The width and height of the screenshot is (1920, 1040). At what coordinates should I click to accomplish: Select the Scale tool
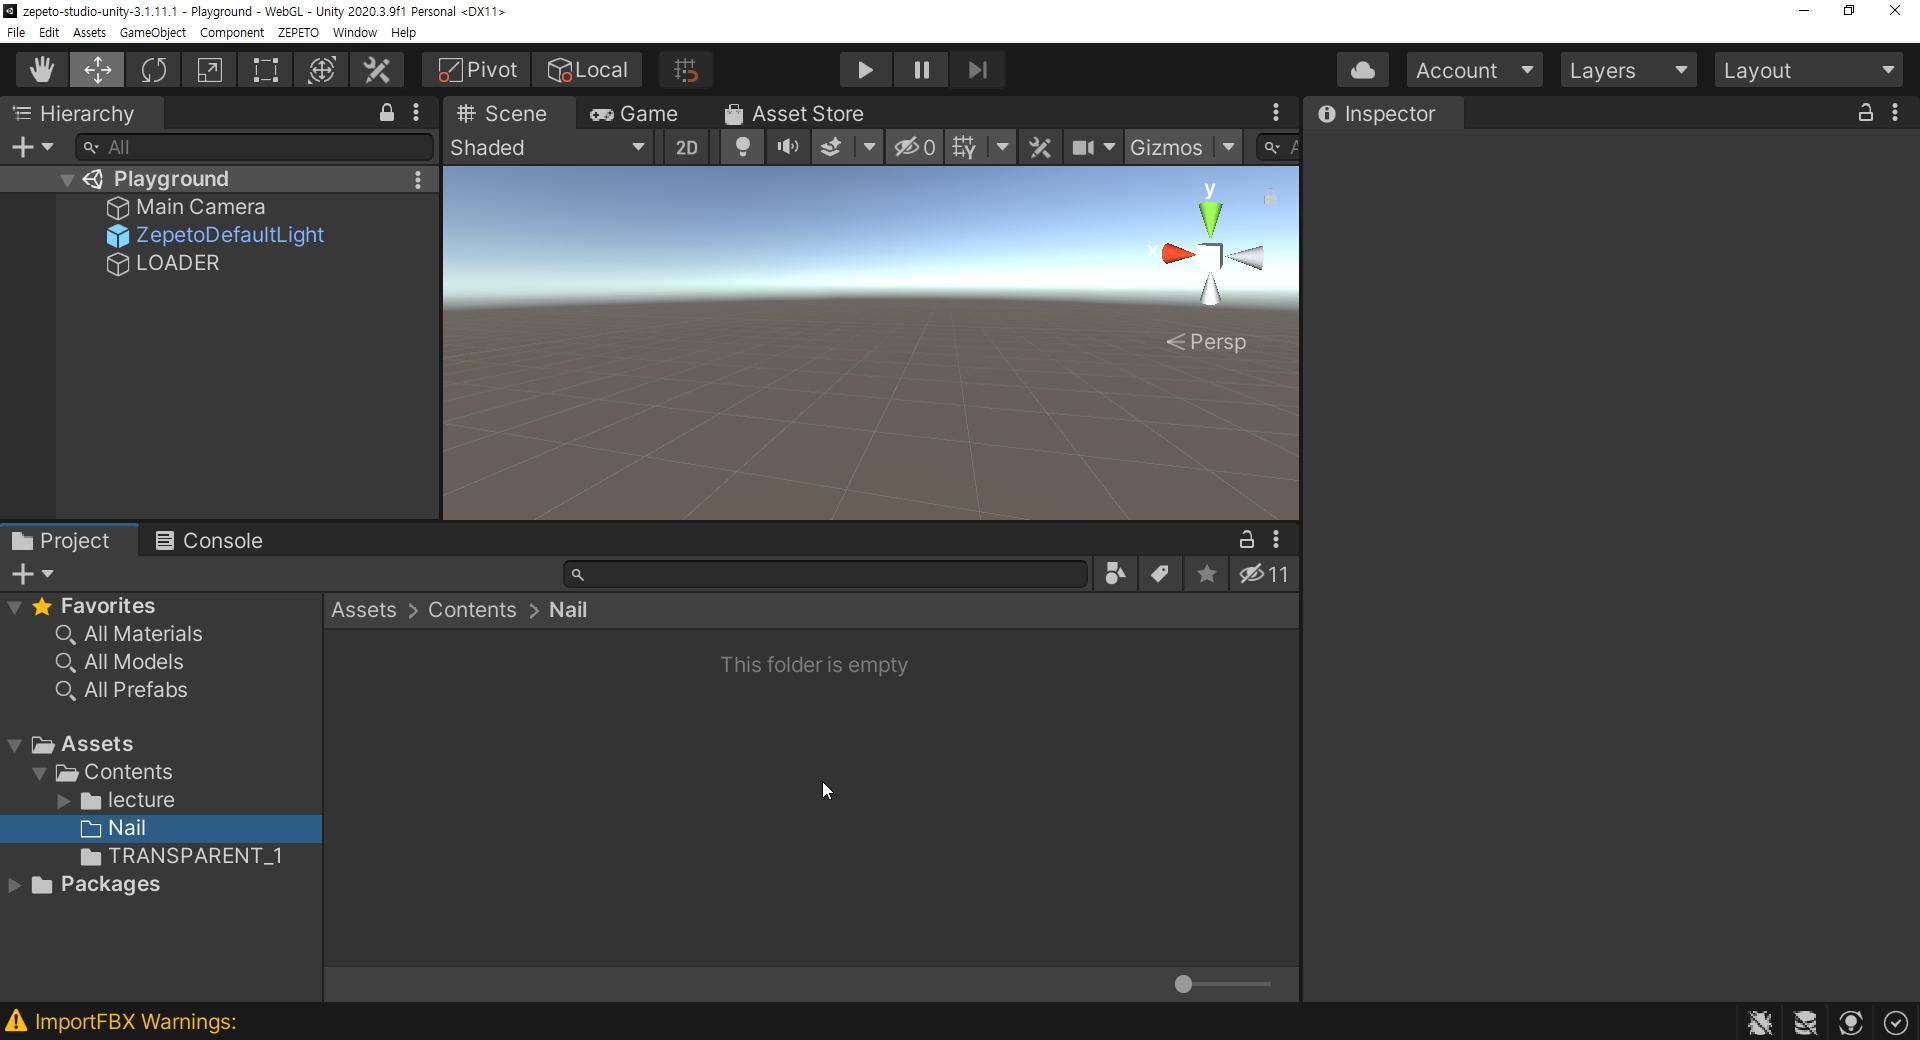tap(209, 70)
